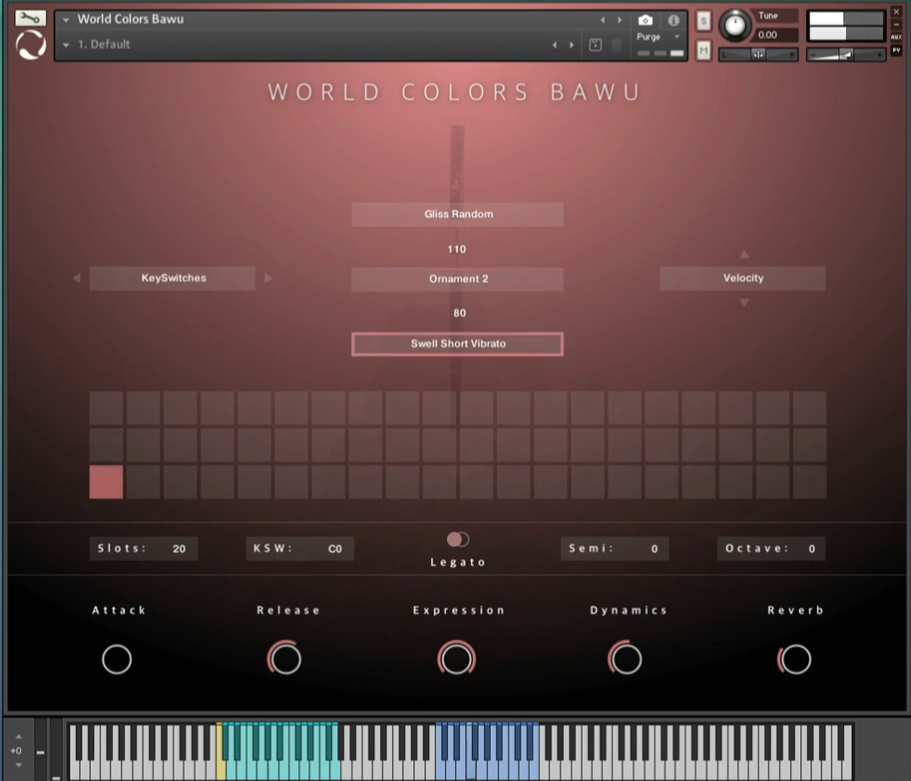Go to previous snapshot arrow

[555, 45]
